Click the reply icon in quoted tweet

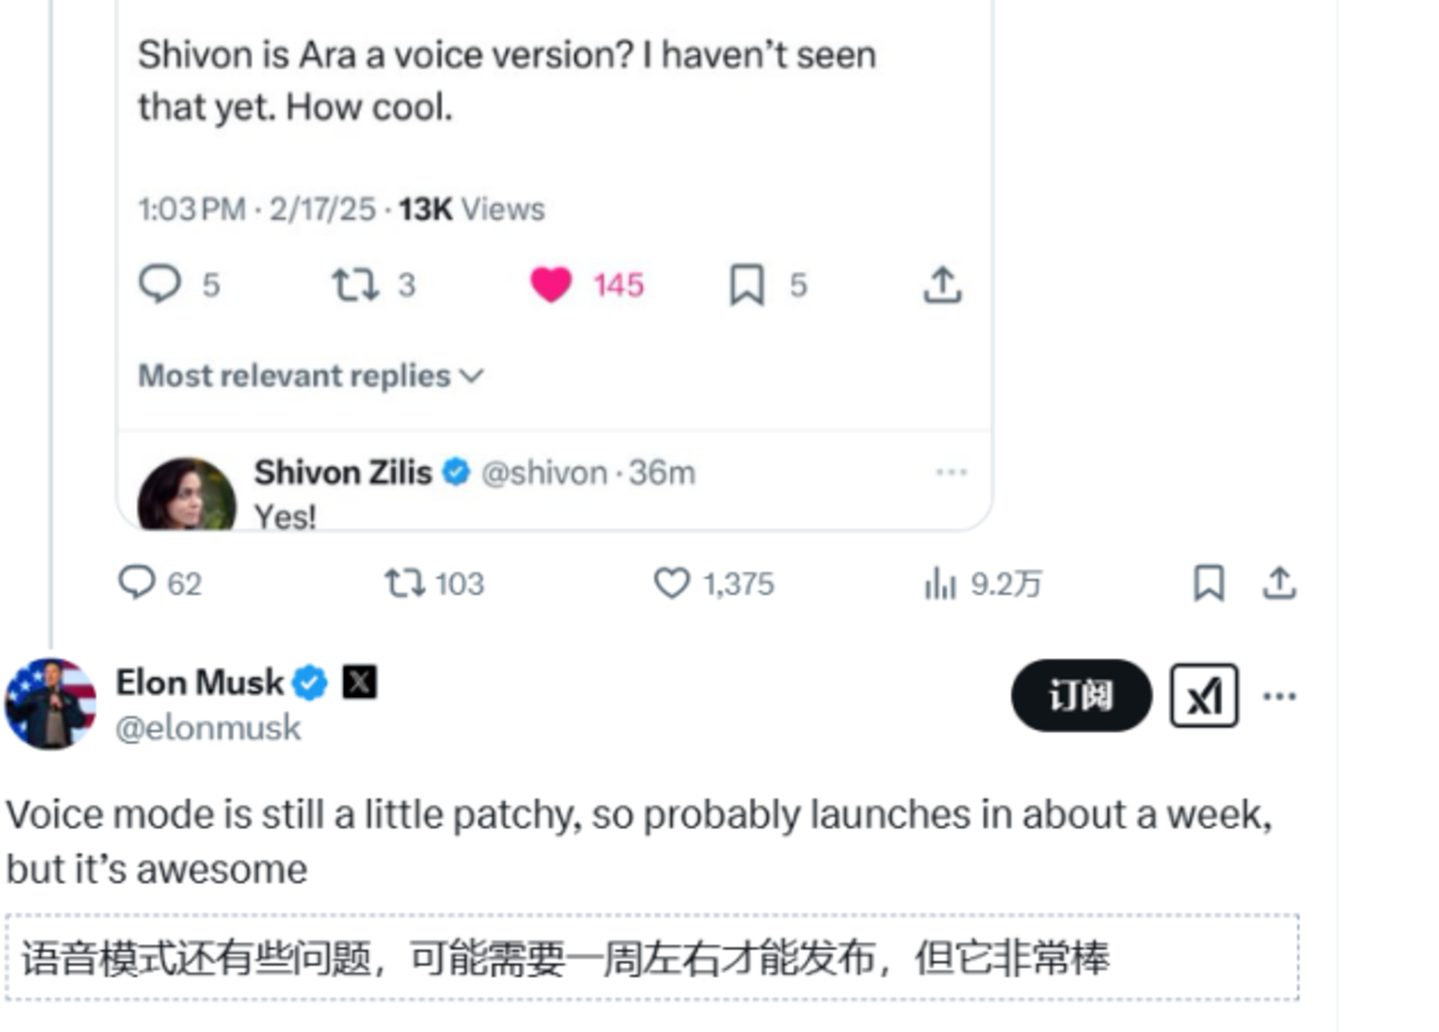pos(160,284)
